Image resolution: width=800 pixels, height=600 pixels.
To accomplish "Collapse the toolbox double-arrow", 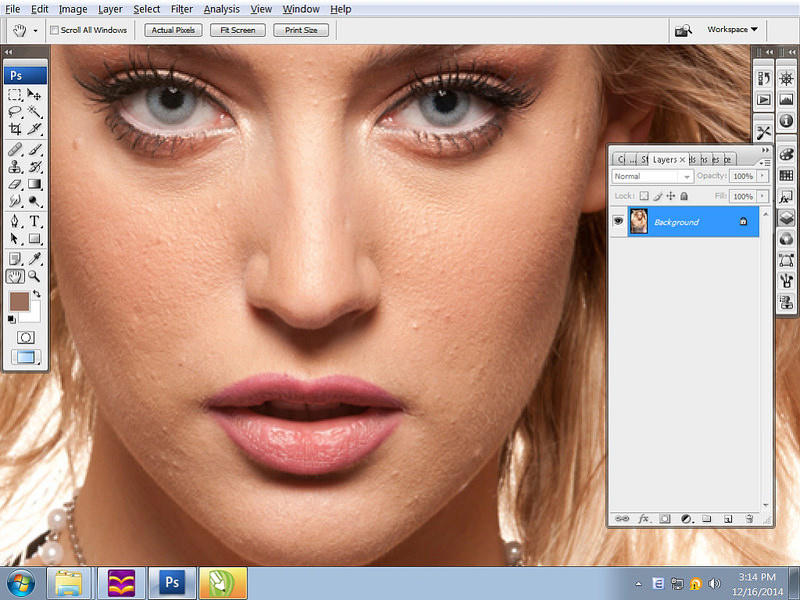I will [8, 52].
